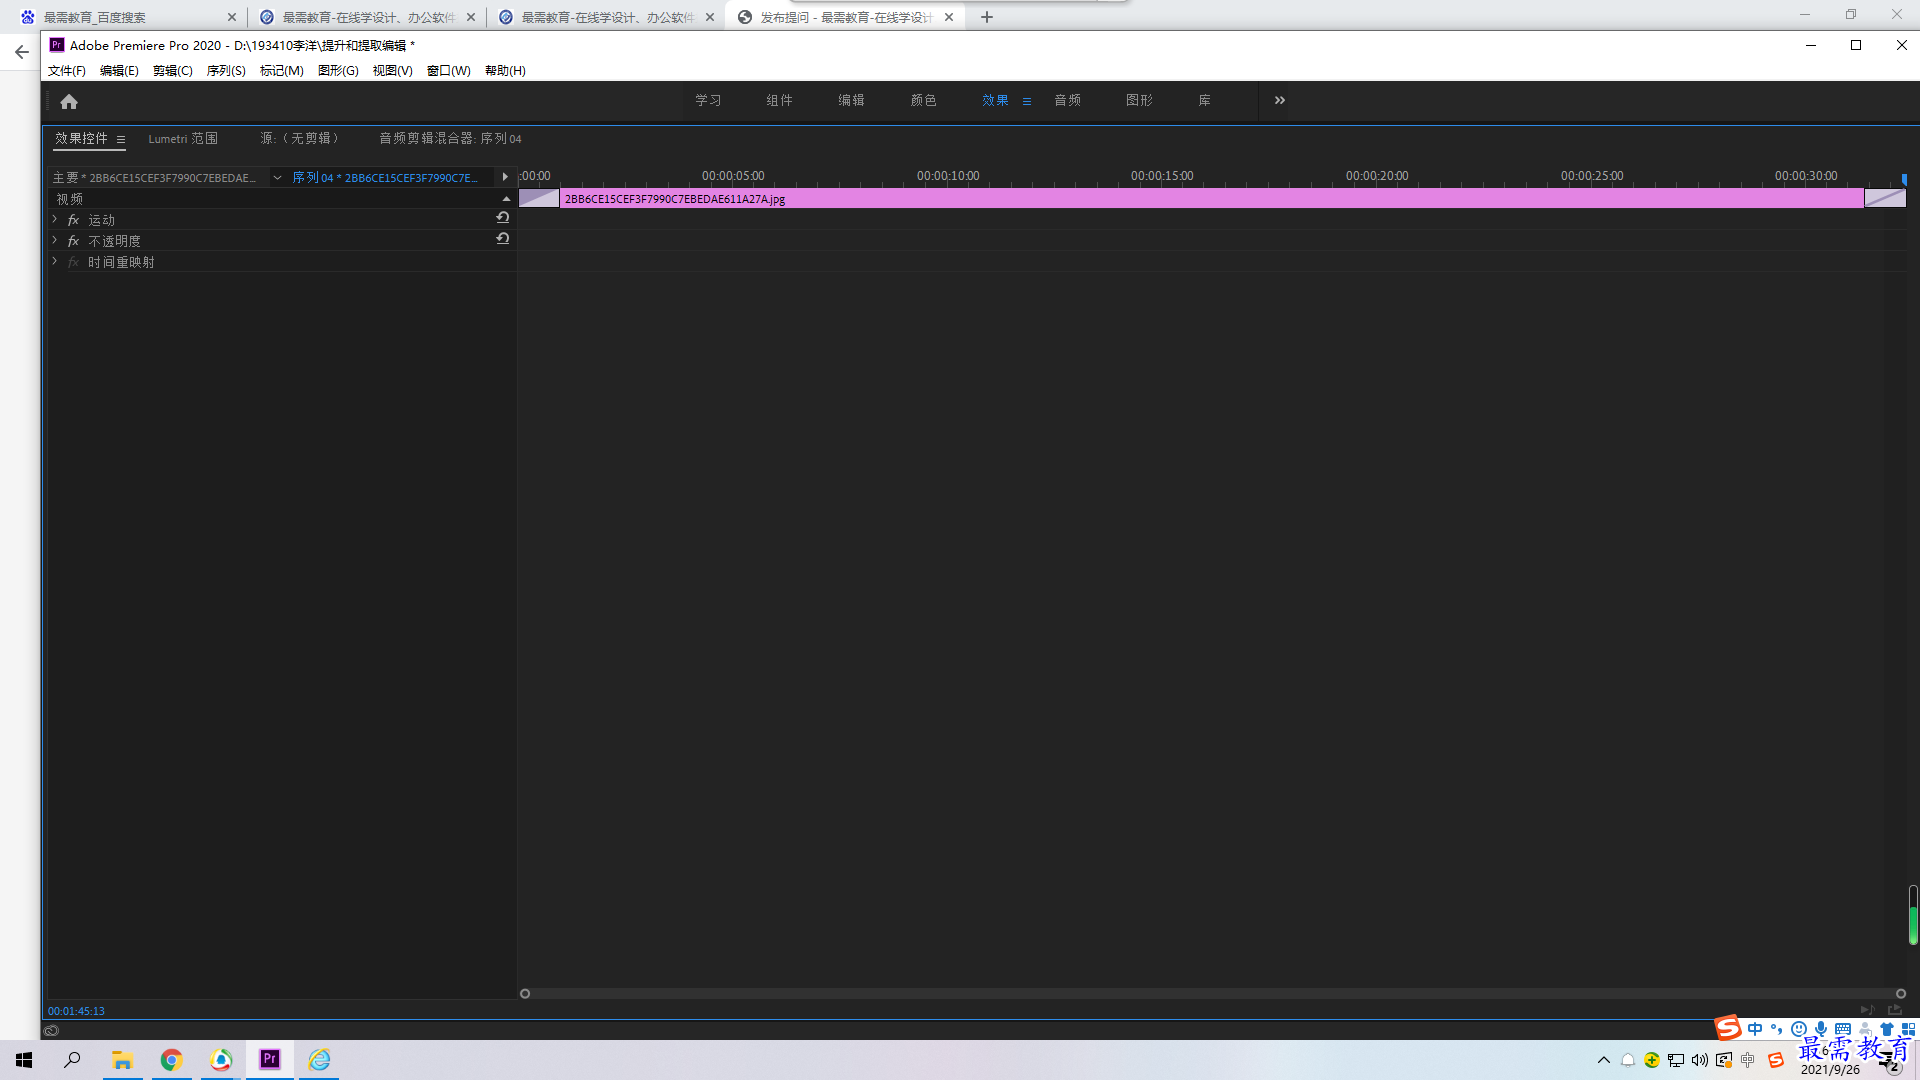This screenshot has height=1080, width=1920.
Task: Switch to the 音频 workspace
Action: (1068, 100)
